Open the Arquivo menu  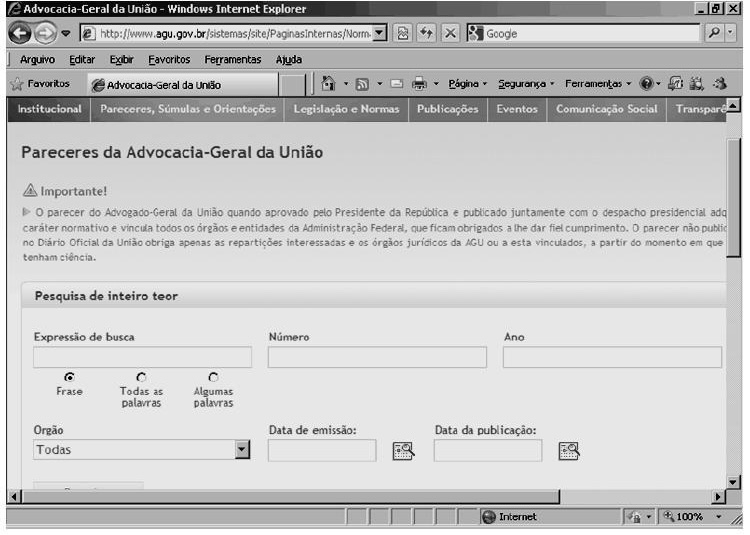(37, 60)
